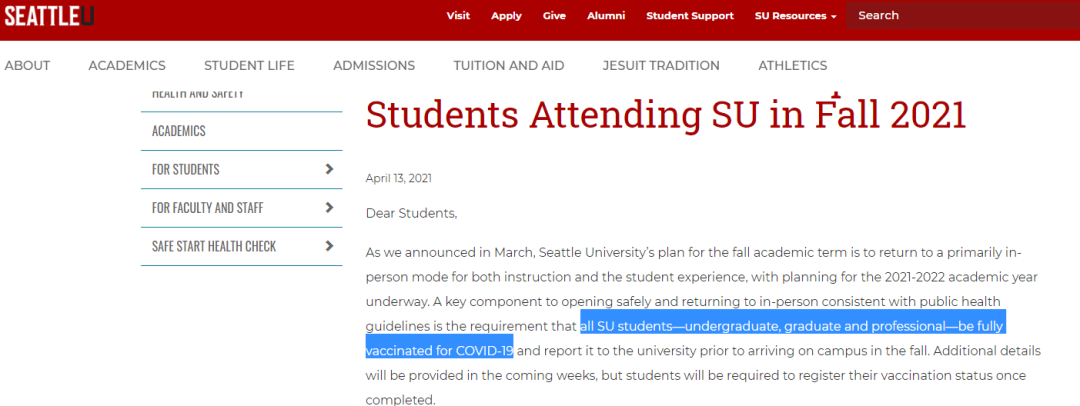Click the Seattle U logo
The height and width of the screenshot is (406, 1080).
coord(48,15)
